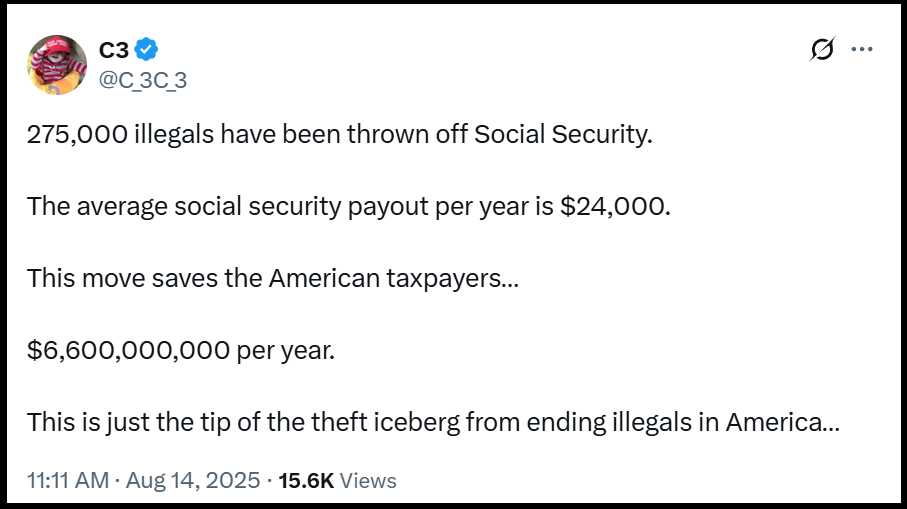
Task: Open the three-dot More options menu
Action: 861,50
